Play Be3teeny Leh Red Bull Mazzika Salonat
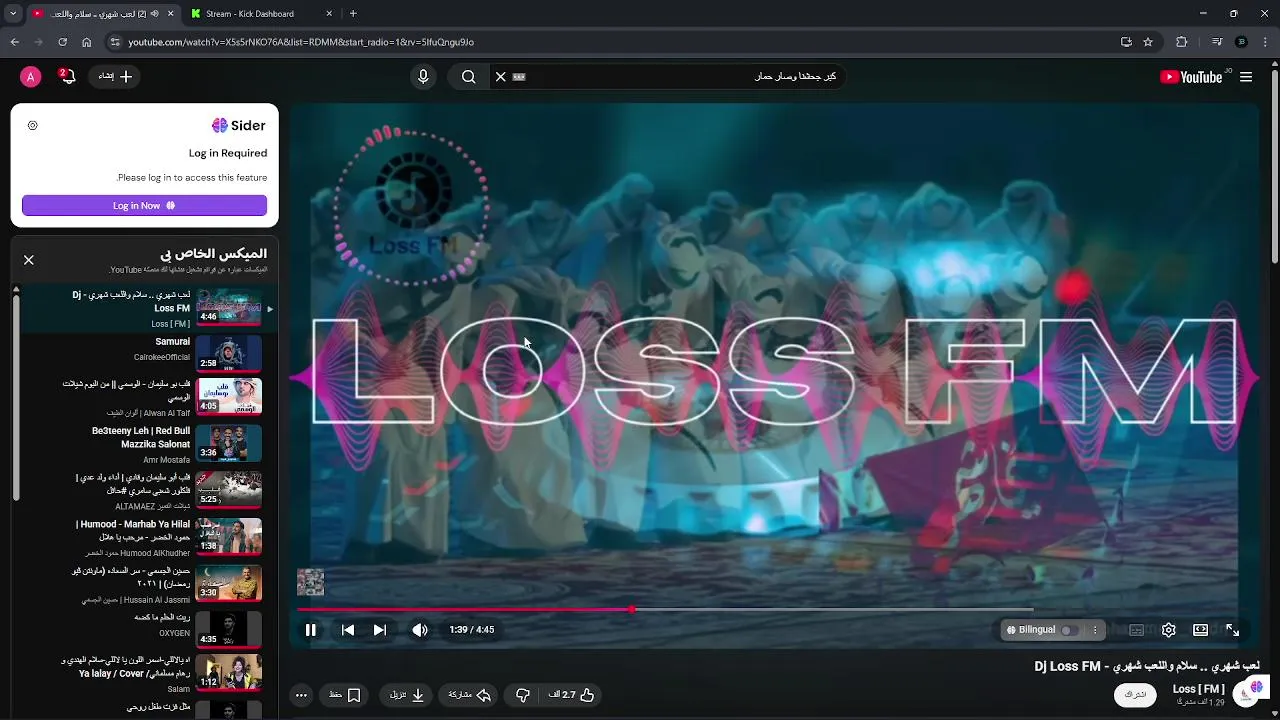Viewport: 1280px width, 720px height. (x=144, y=444)
